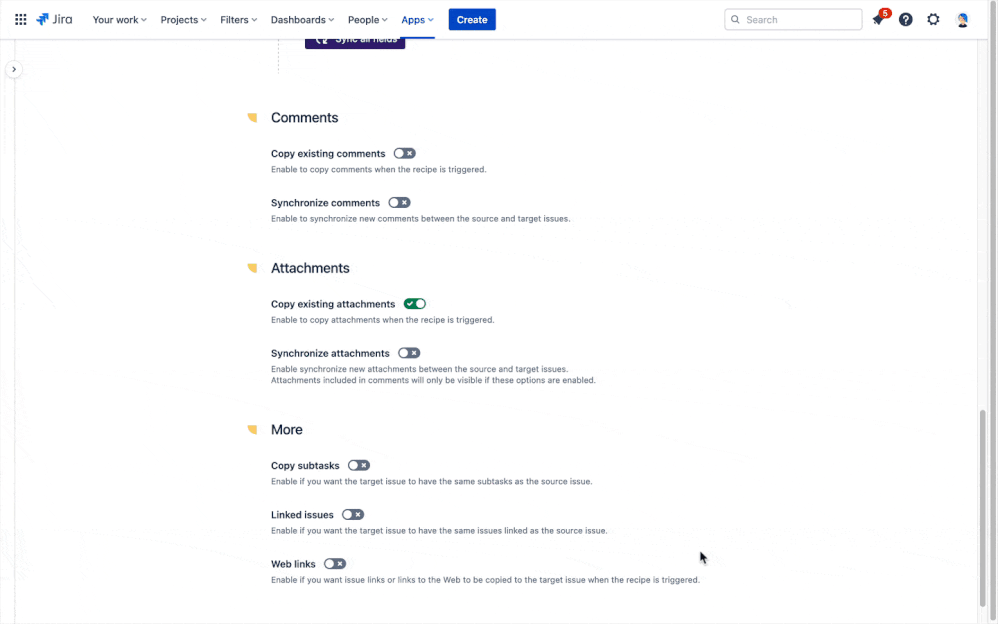Click the Jira logo
This screenshot has height=624, width=998.
click(54, 18)
